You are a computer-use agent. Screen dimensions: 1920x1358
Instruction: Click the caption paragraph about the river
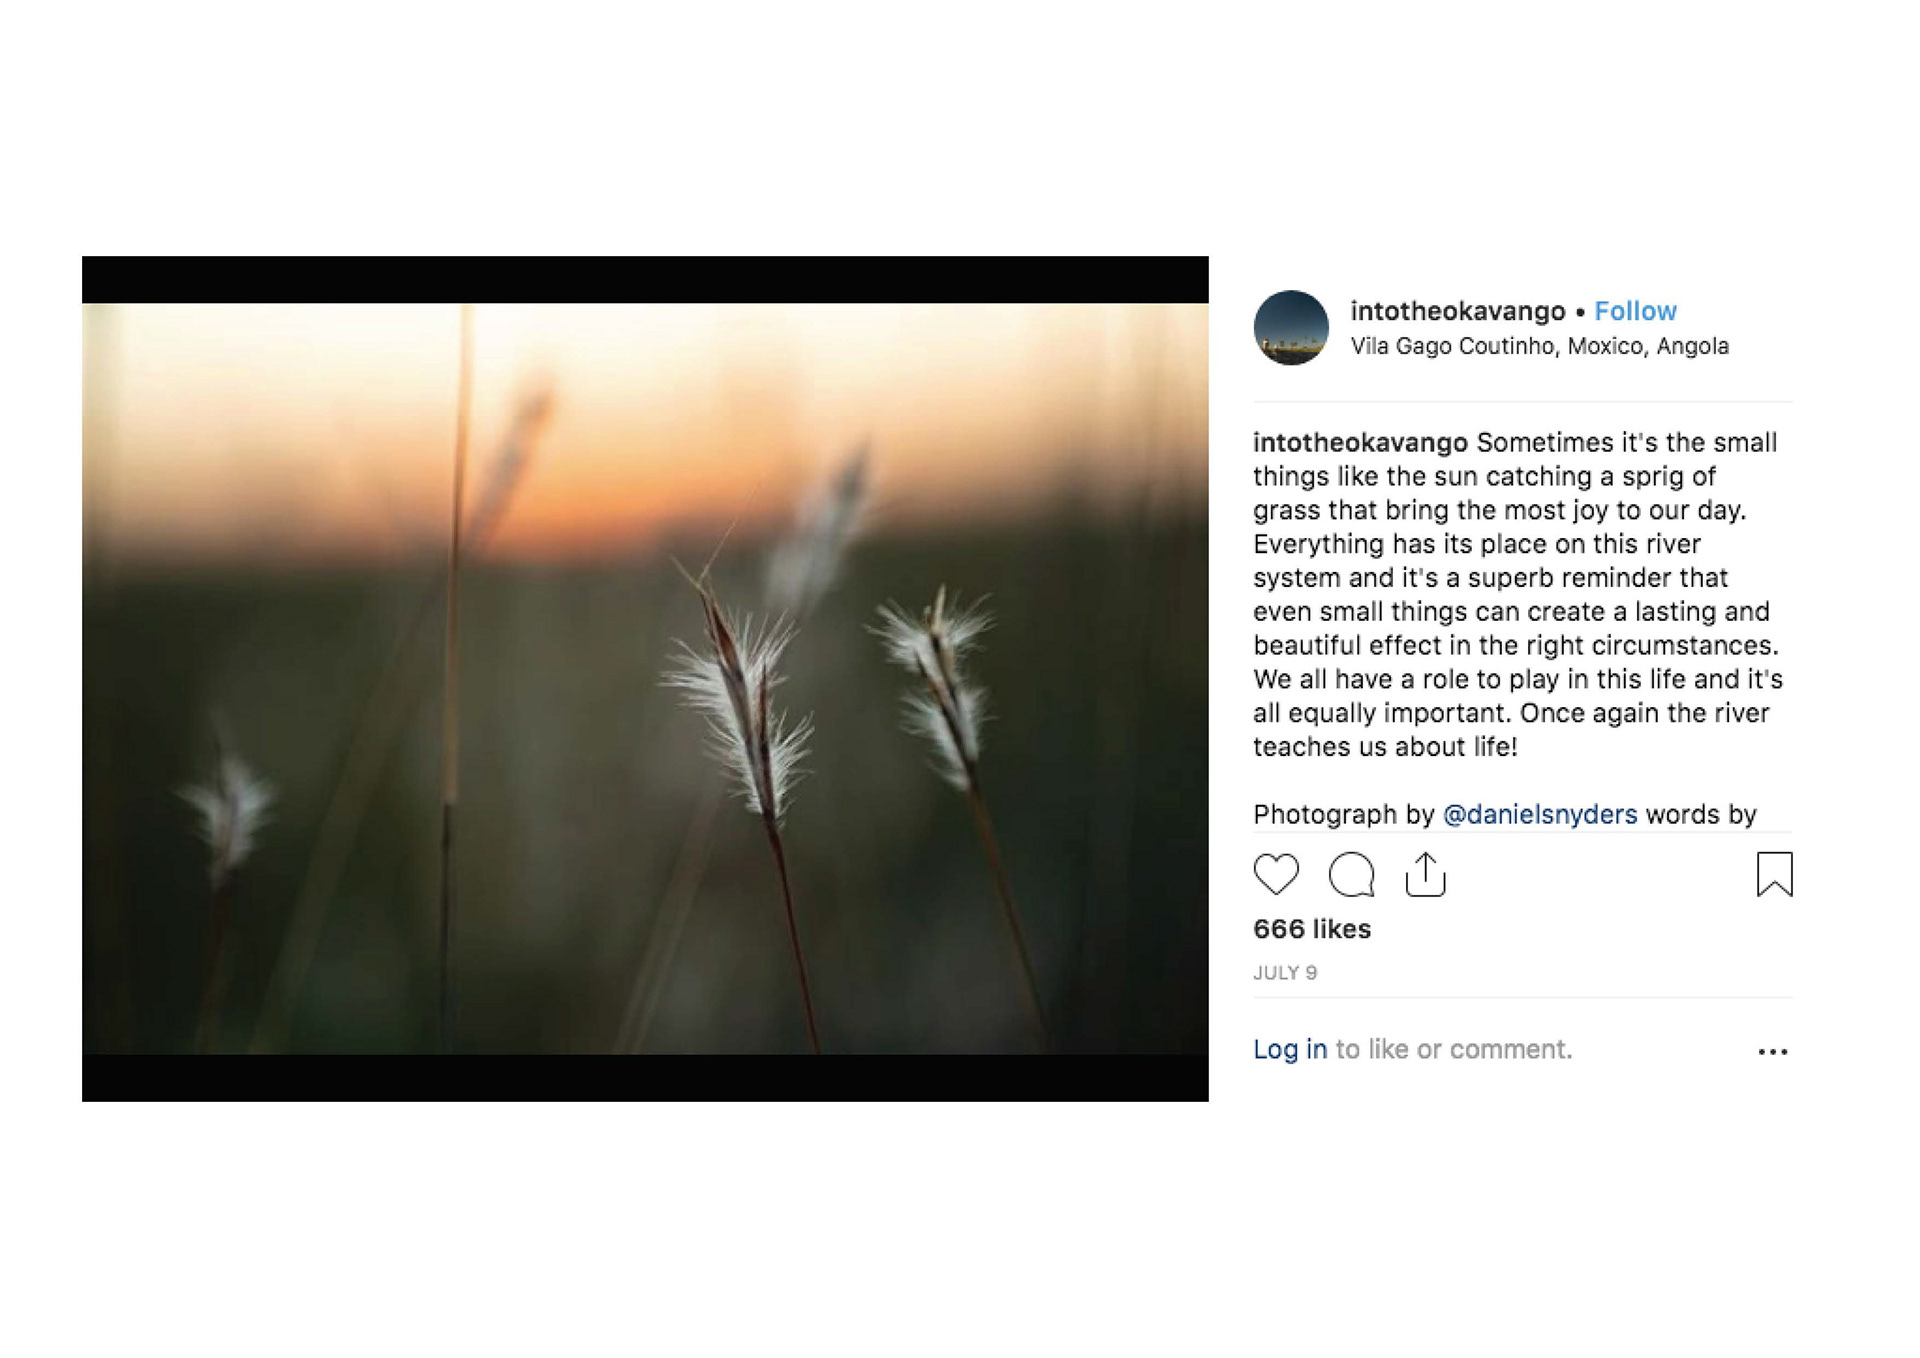pyautogui.click(x=1518, y=594)
